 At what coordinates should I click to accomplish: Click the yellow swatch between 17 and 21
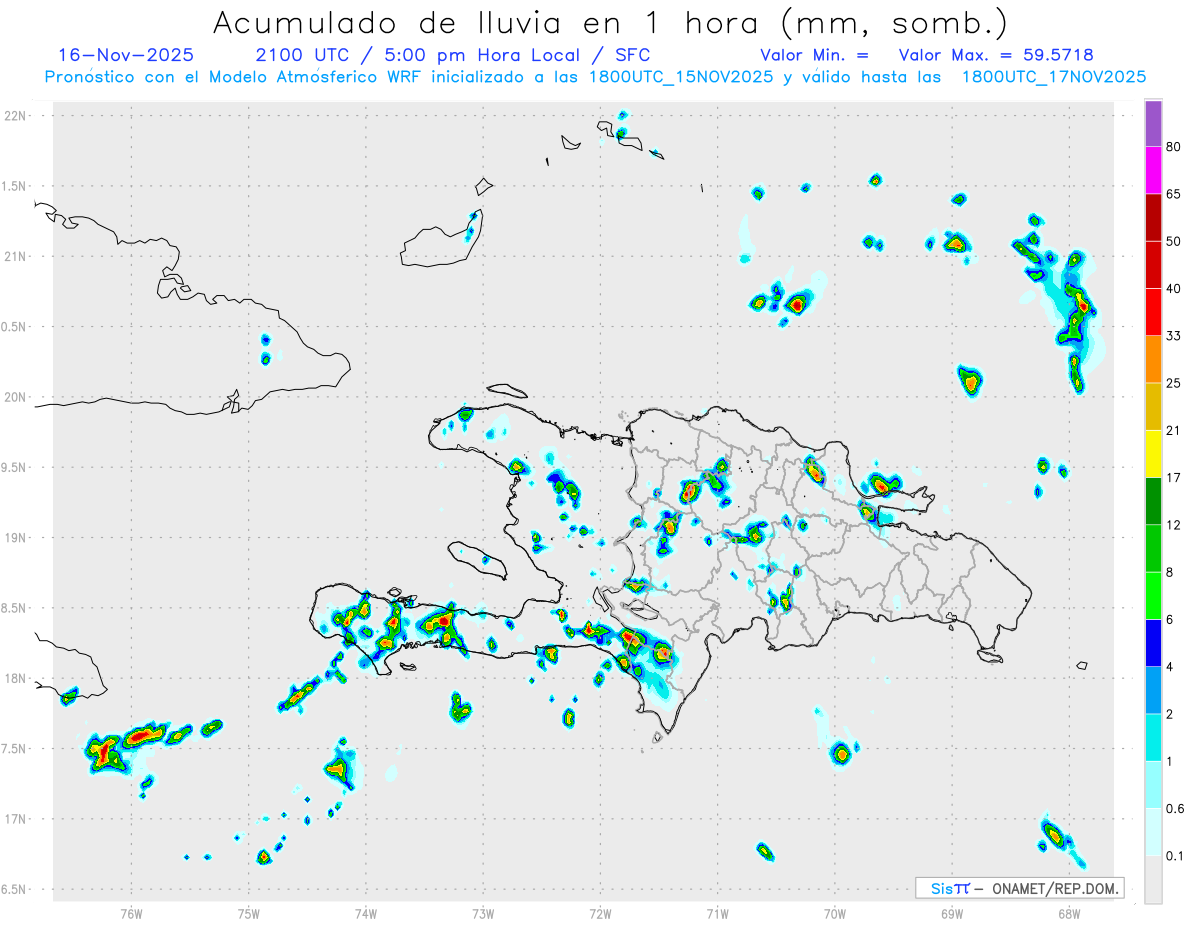pyautogui.click(x=1153, y=454)
